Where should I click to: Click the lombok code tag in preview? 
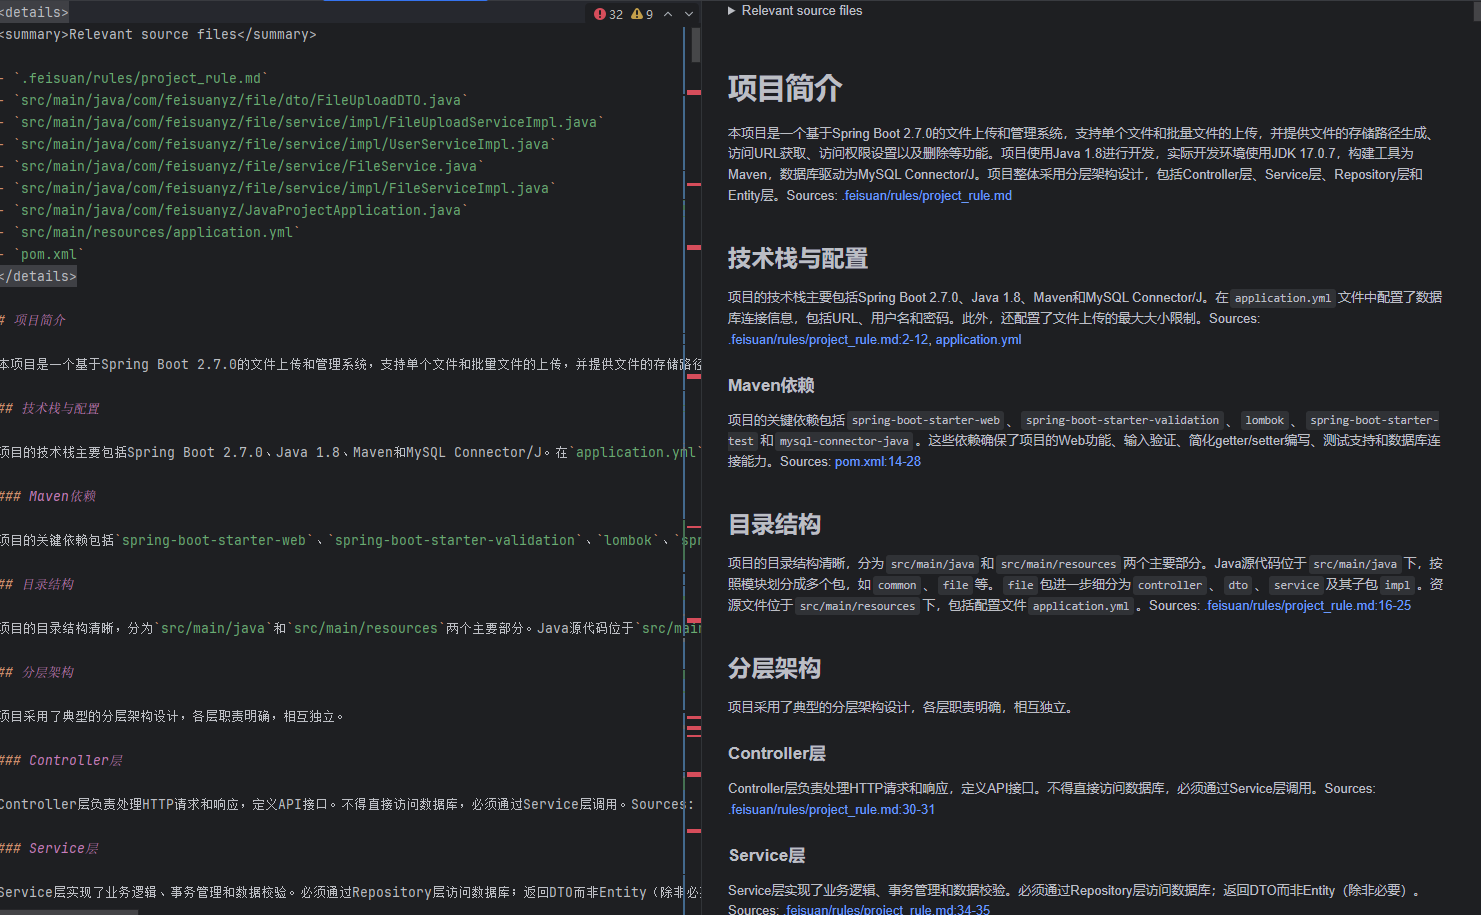[1264, 421]
